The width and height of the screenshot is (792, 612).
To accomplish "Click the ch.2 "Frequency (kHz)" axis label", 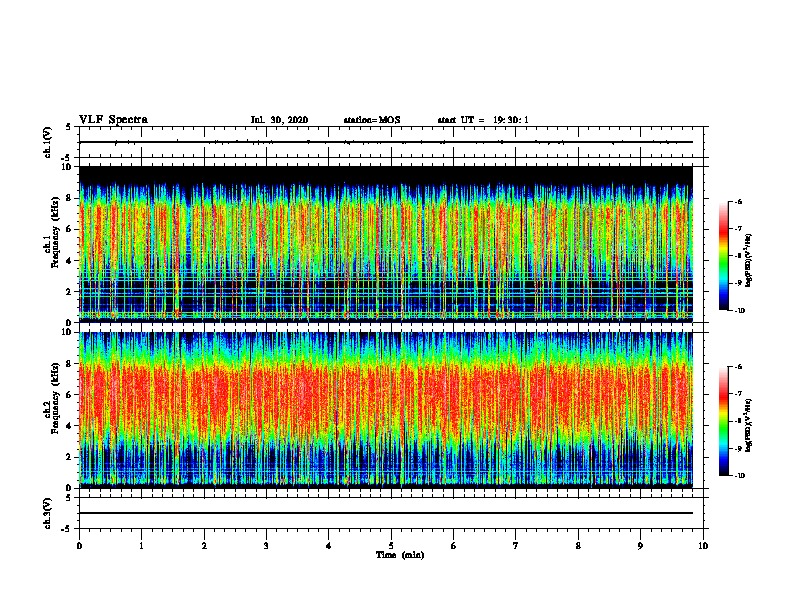I will coord(55,398).
